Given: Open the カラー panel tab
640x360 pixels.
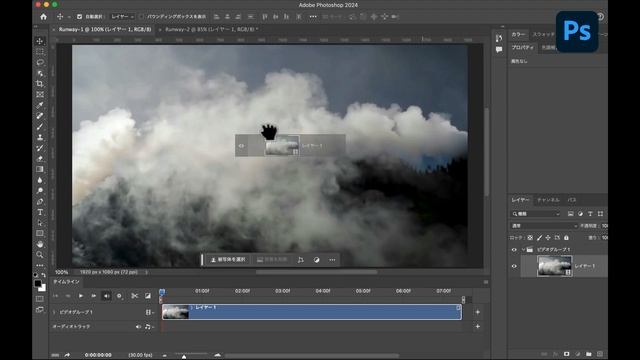Looking at the screenshot, I should click(518, 35).
